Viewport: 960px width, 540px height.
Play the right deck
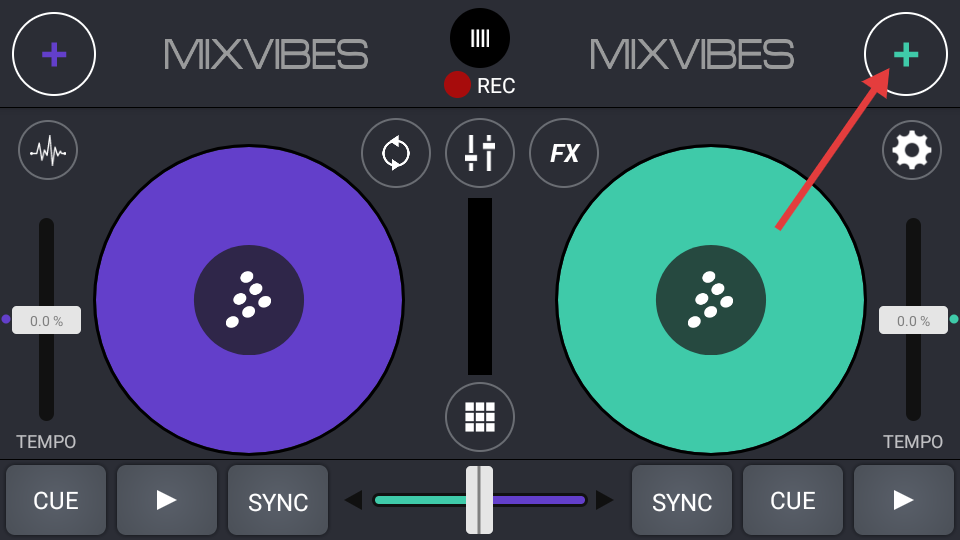click(x=903, y=500)
